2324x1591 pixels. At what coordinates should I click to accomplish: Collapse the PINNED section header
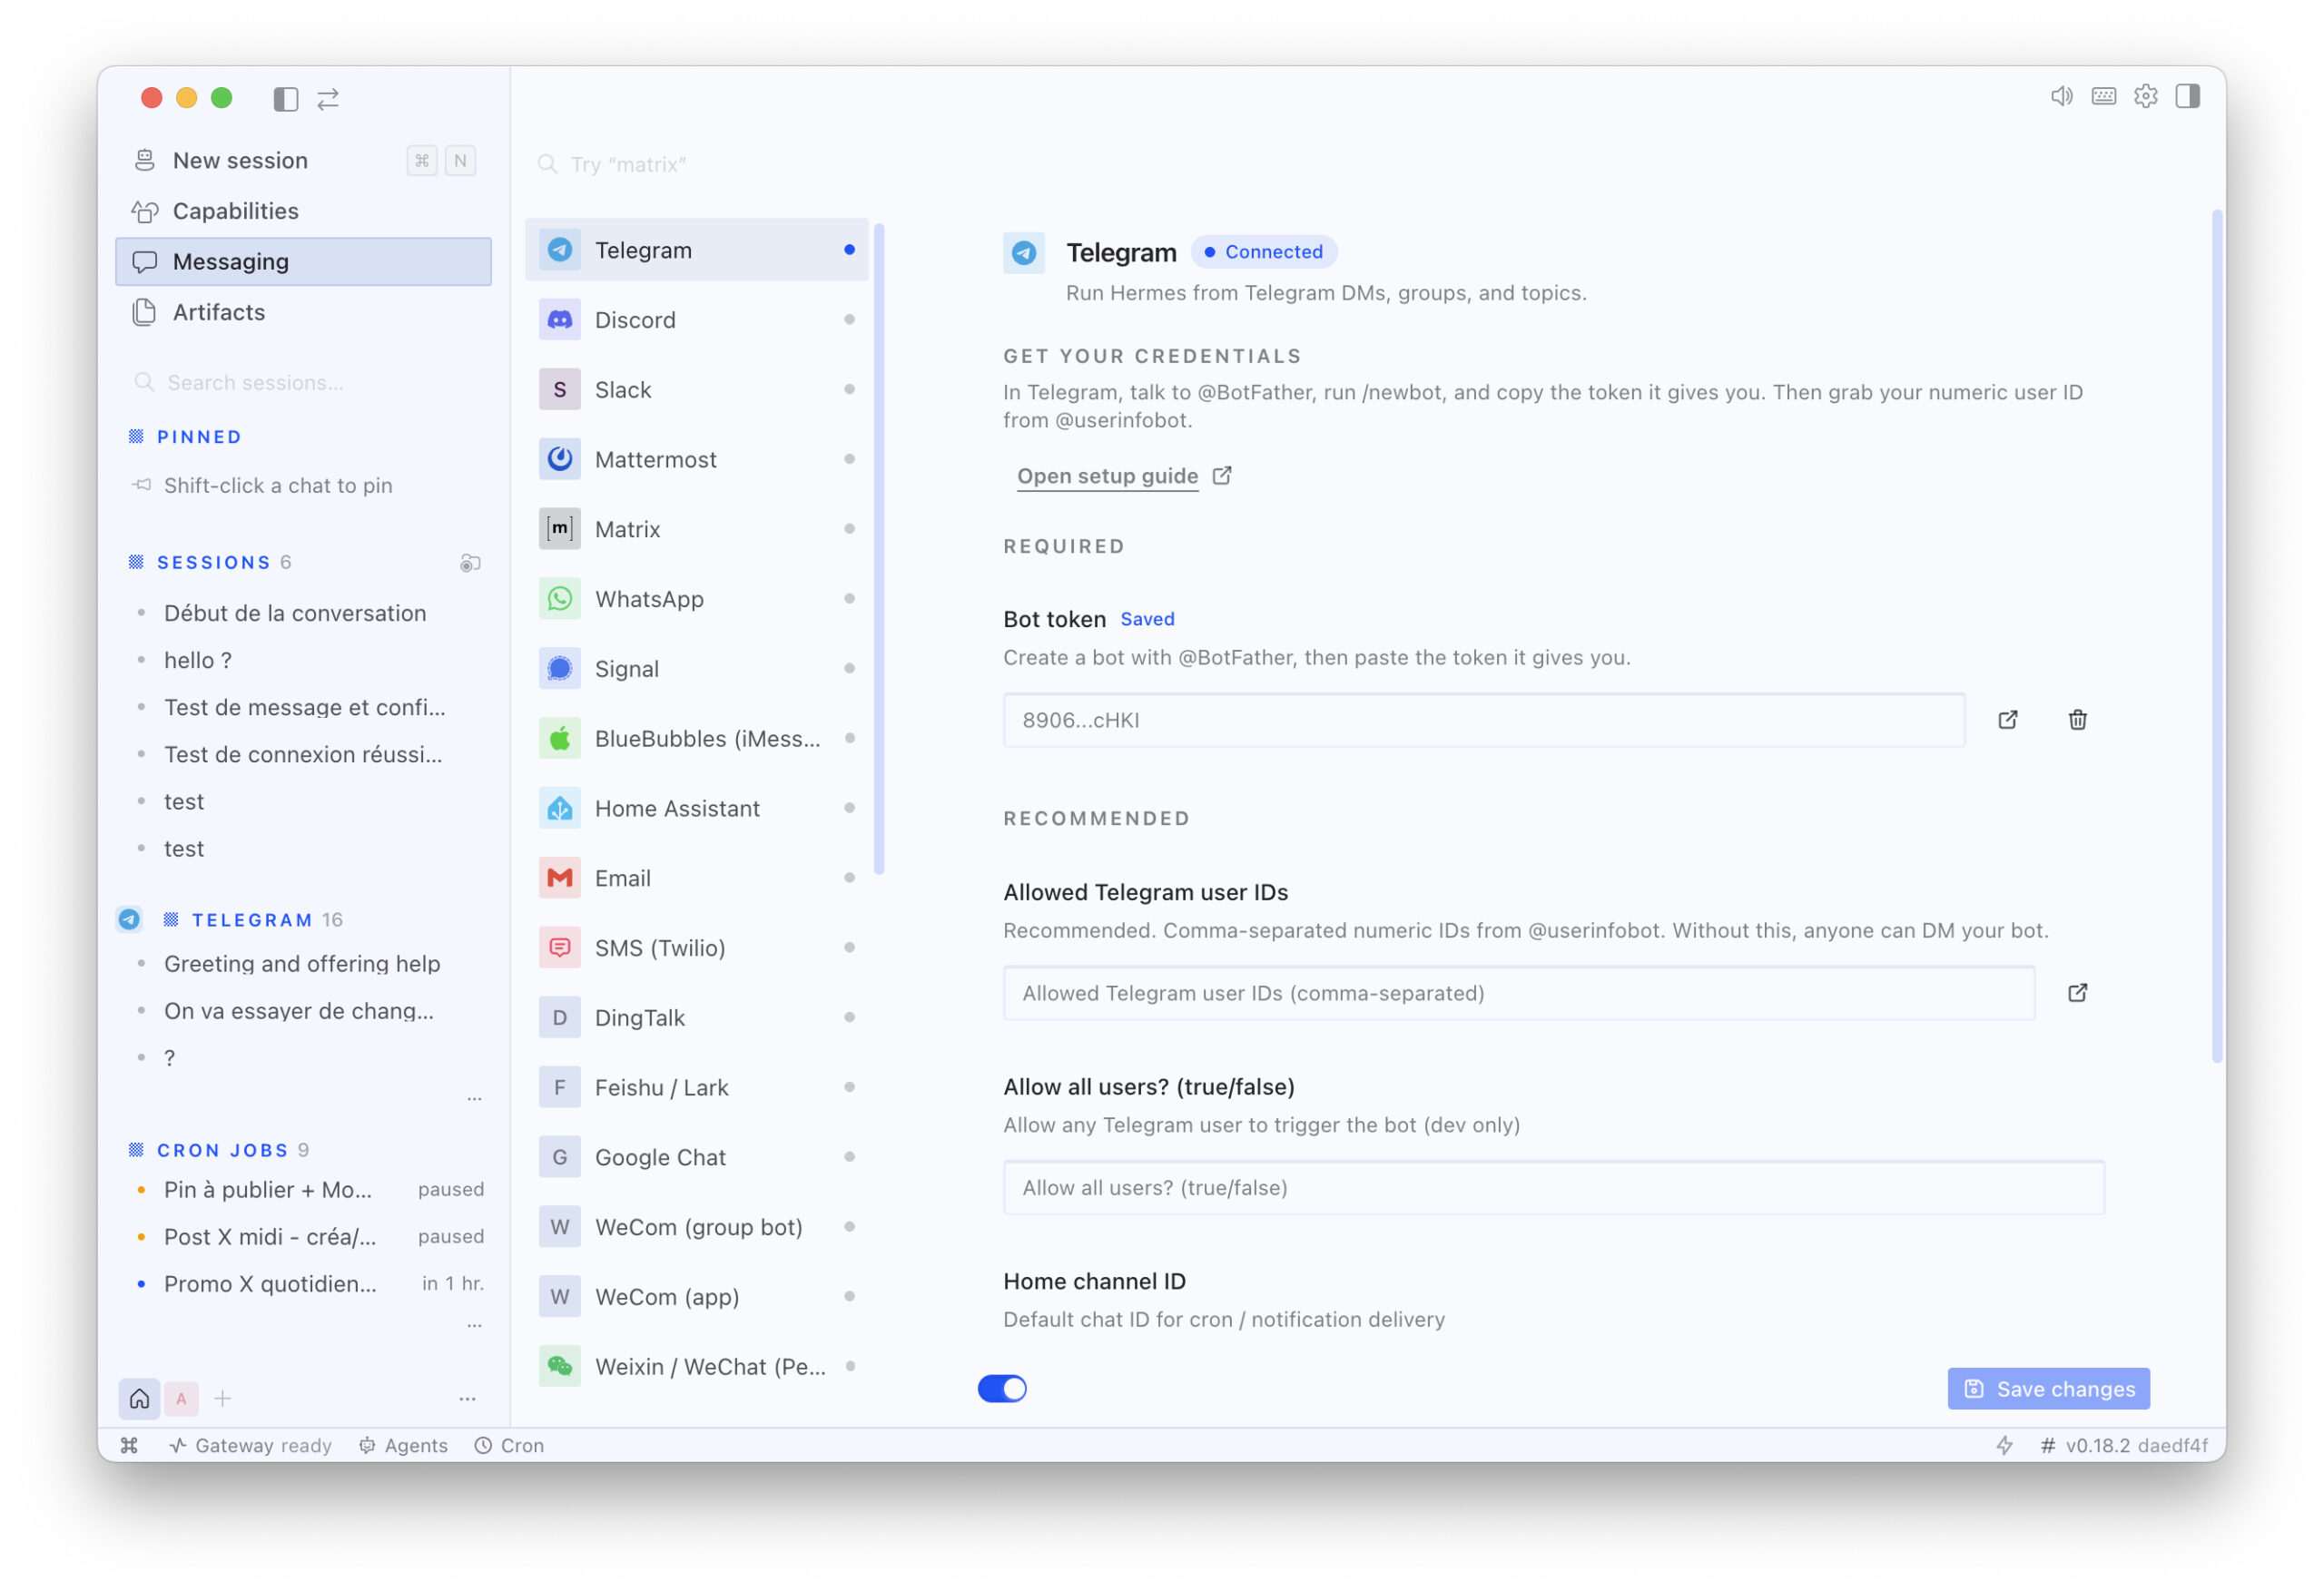[x=199, y=437]
